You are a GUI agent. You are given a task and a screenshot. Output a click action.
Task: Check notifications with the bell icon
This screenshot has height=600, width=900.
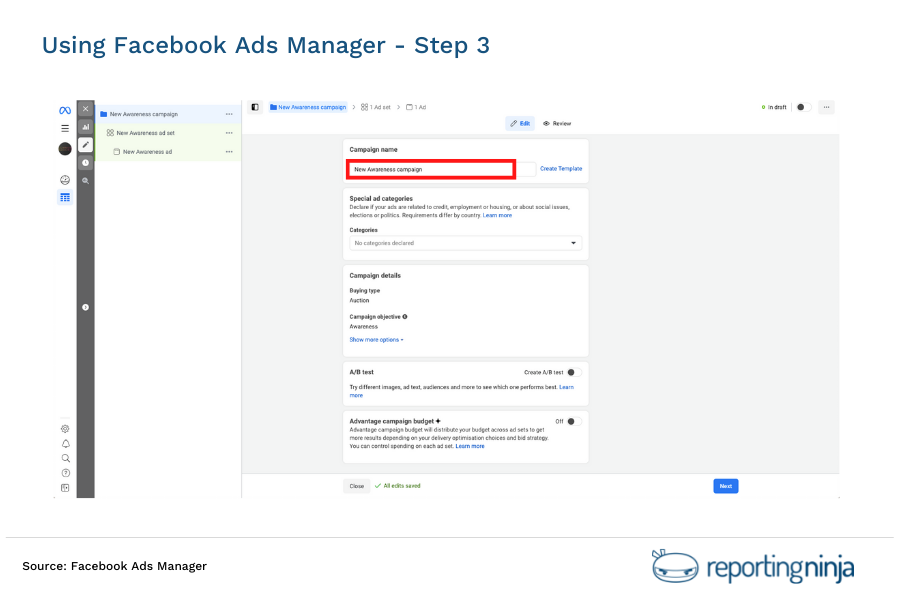[65, 443]
